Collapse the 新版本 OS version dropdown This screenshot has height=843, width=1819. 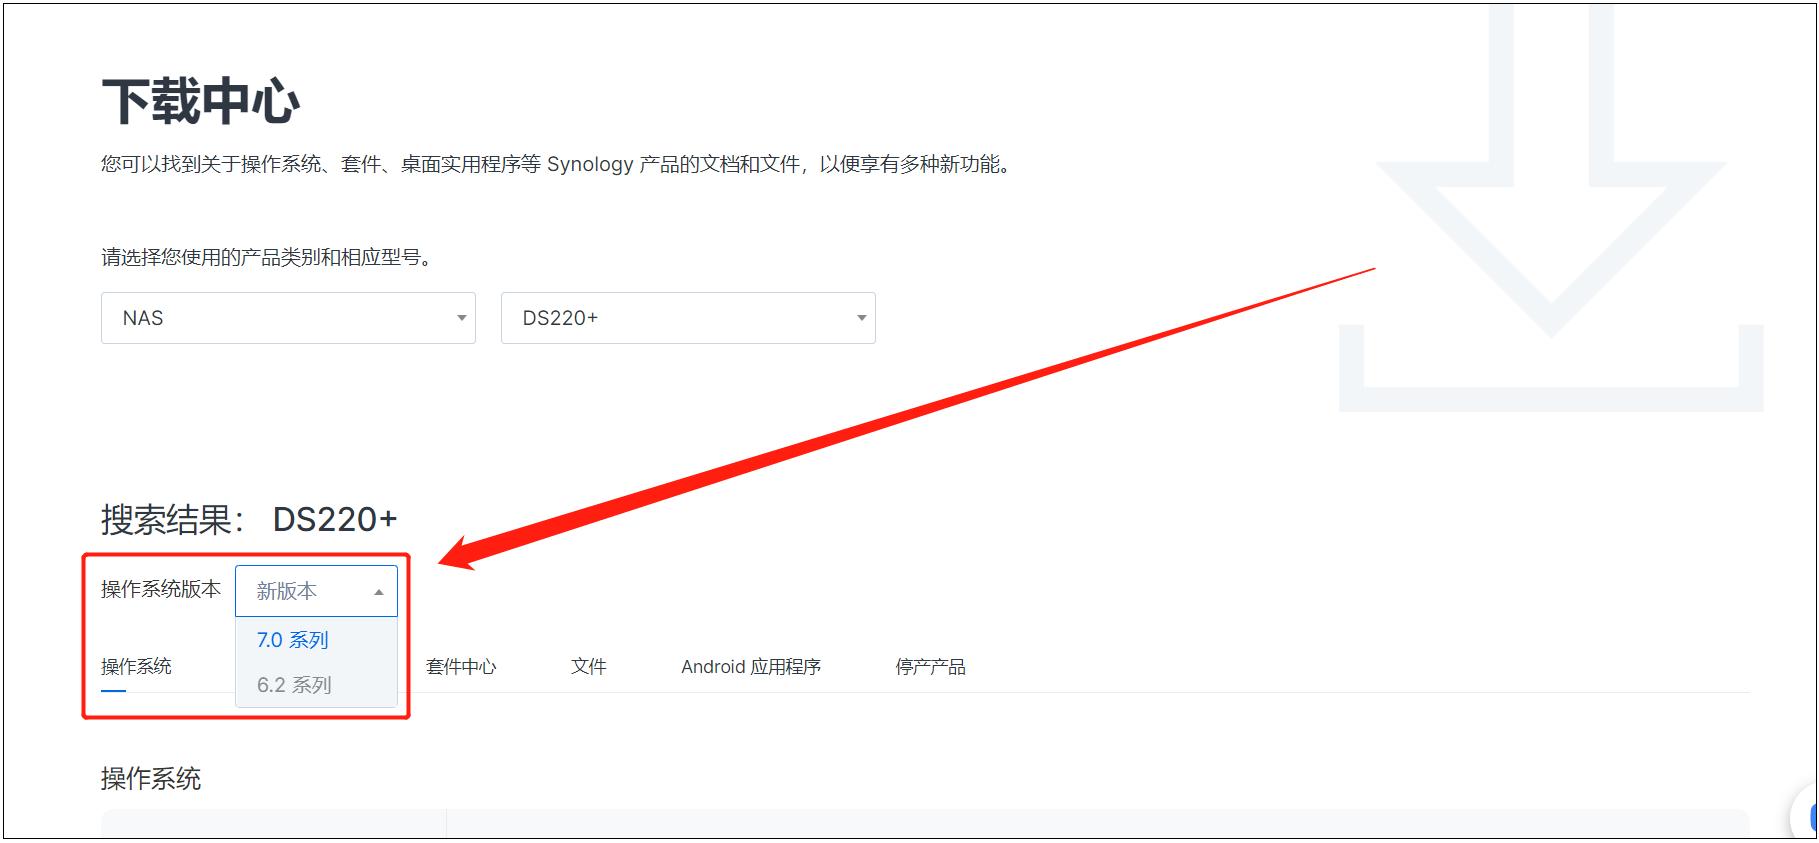tap(316, 591)
